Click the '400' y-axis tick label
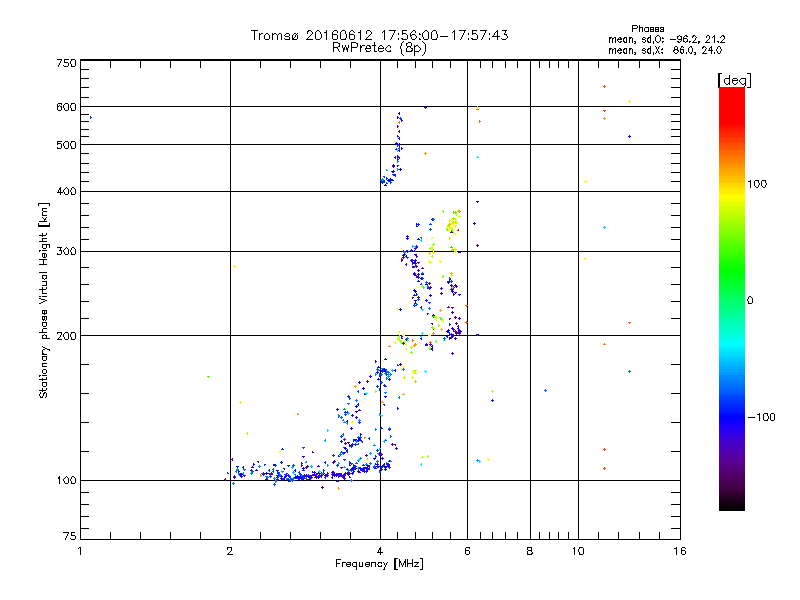This screenshot has height=600, width=800. [66, 191]
